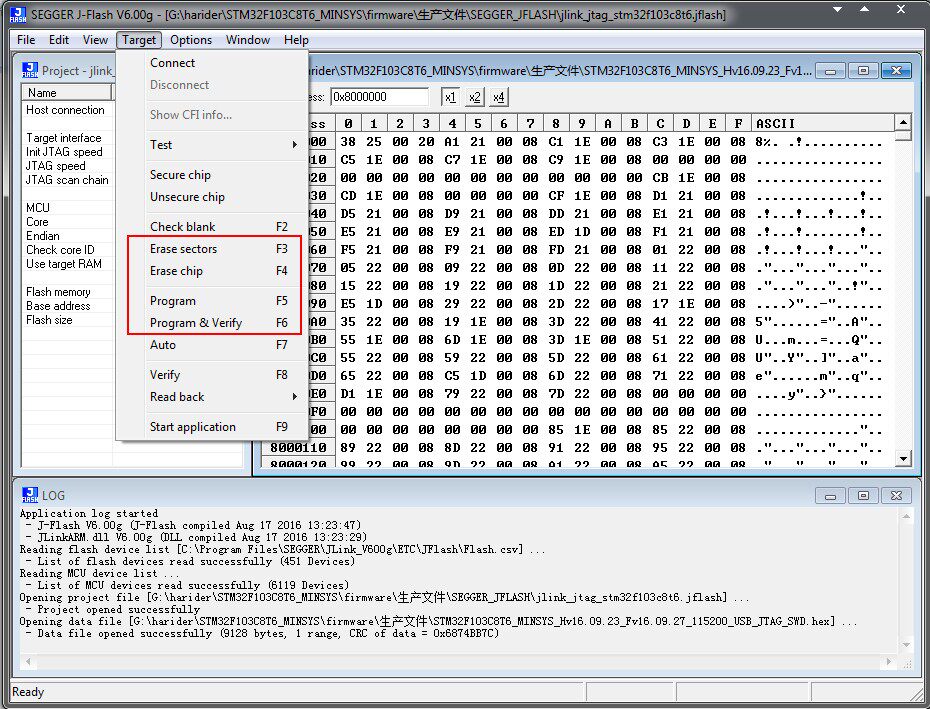The height and width of the screenshot is (709, 930).
Task: Choose Erase sectors from the menu
Action: (x=212, y=249)
